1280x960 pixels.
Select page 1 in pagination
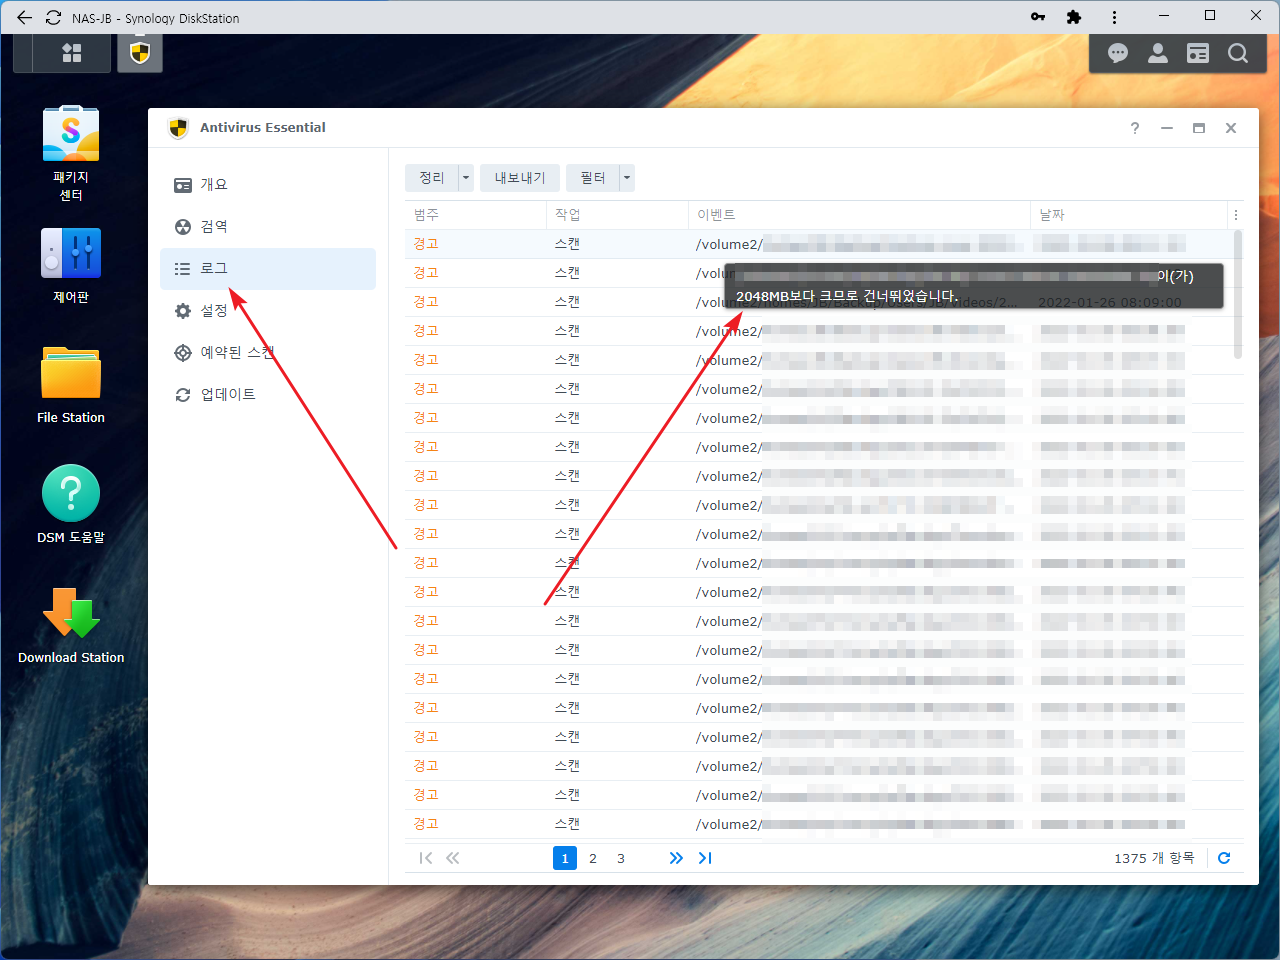[x=565, y=858]
